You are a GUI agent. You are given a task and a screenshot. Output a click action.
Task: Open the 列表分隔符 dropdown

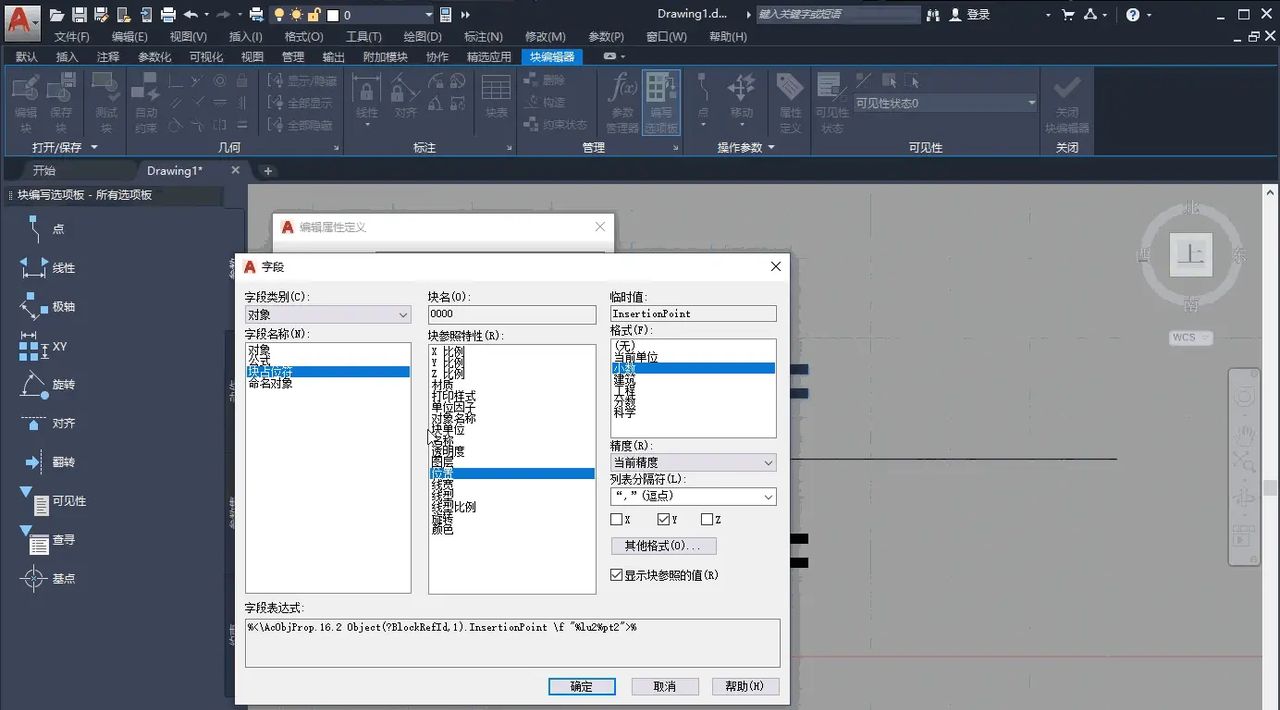[x=693, y=496]
